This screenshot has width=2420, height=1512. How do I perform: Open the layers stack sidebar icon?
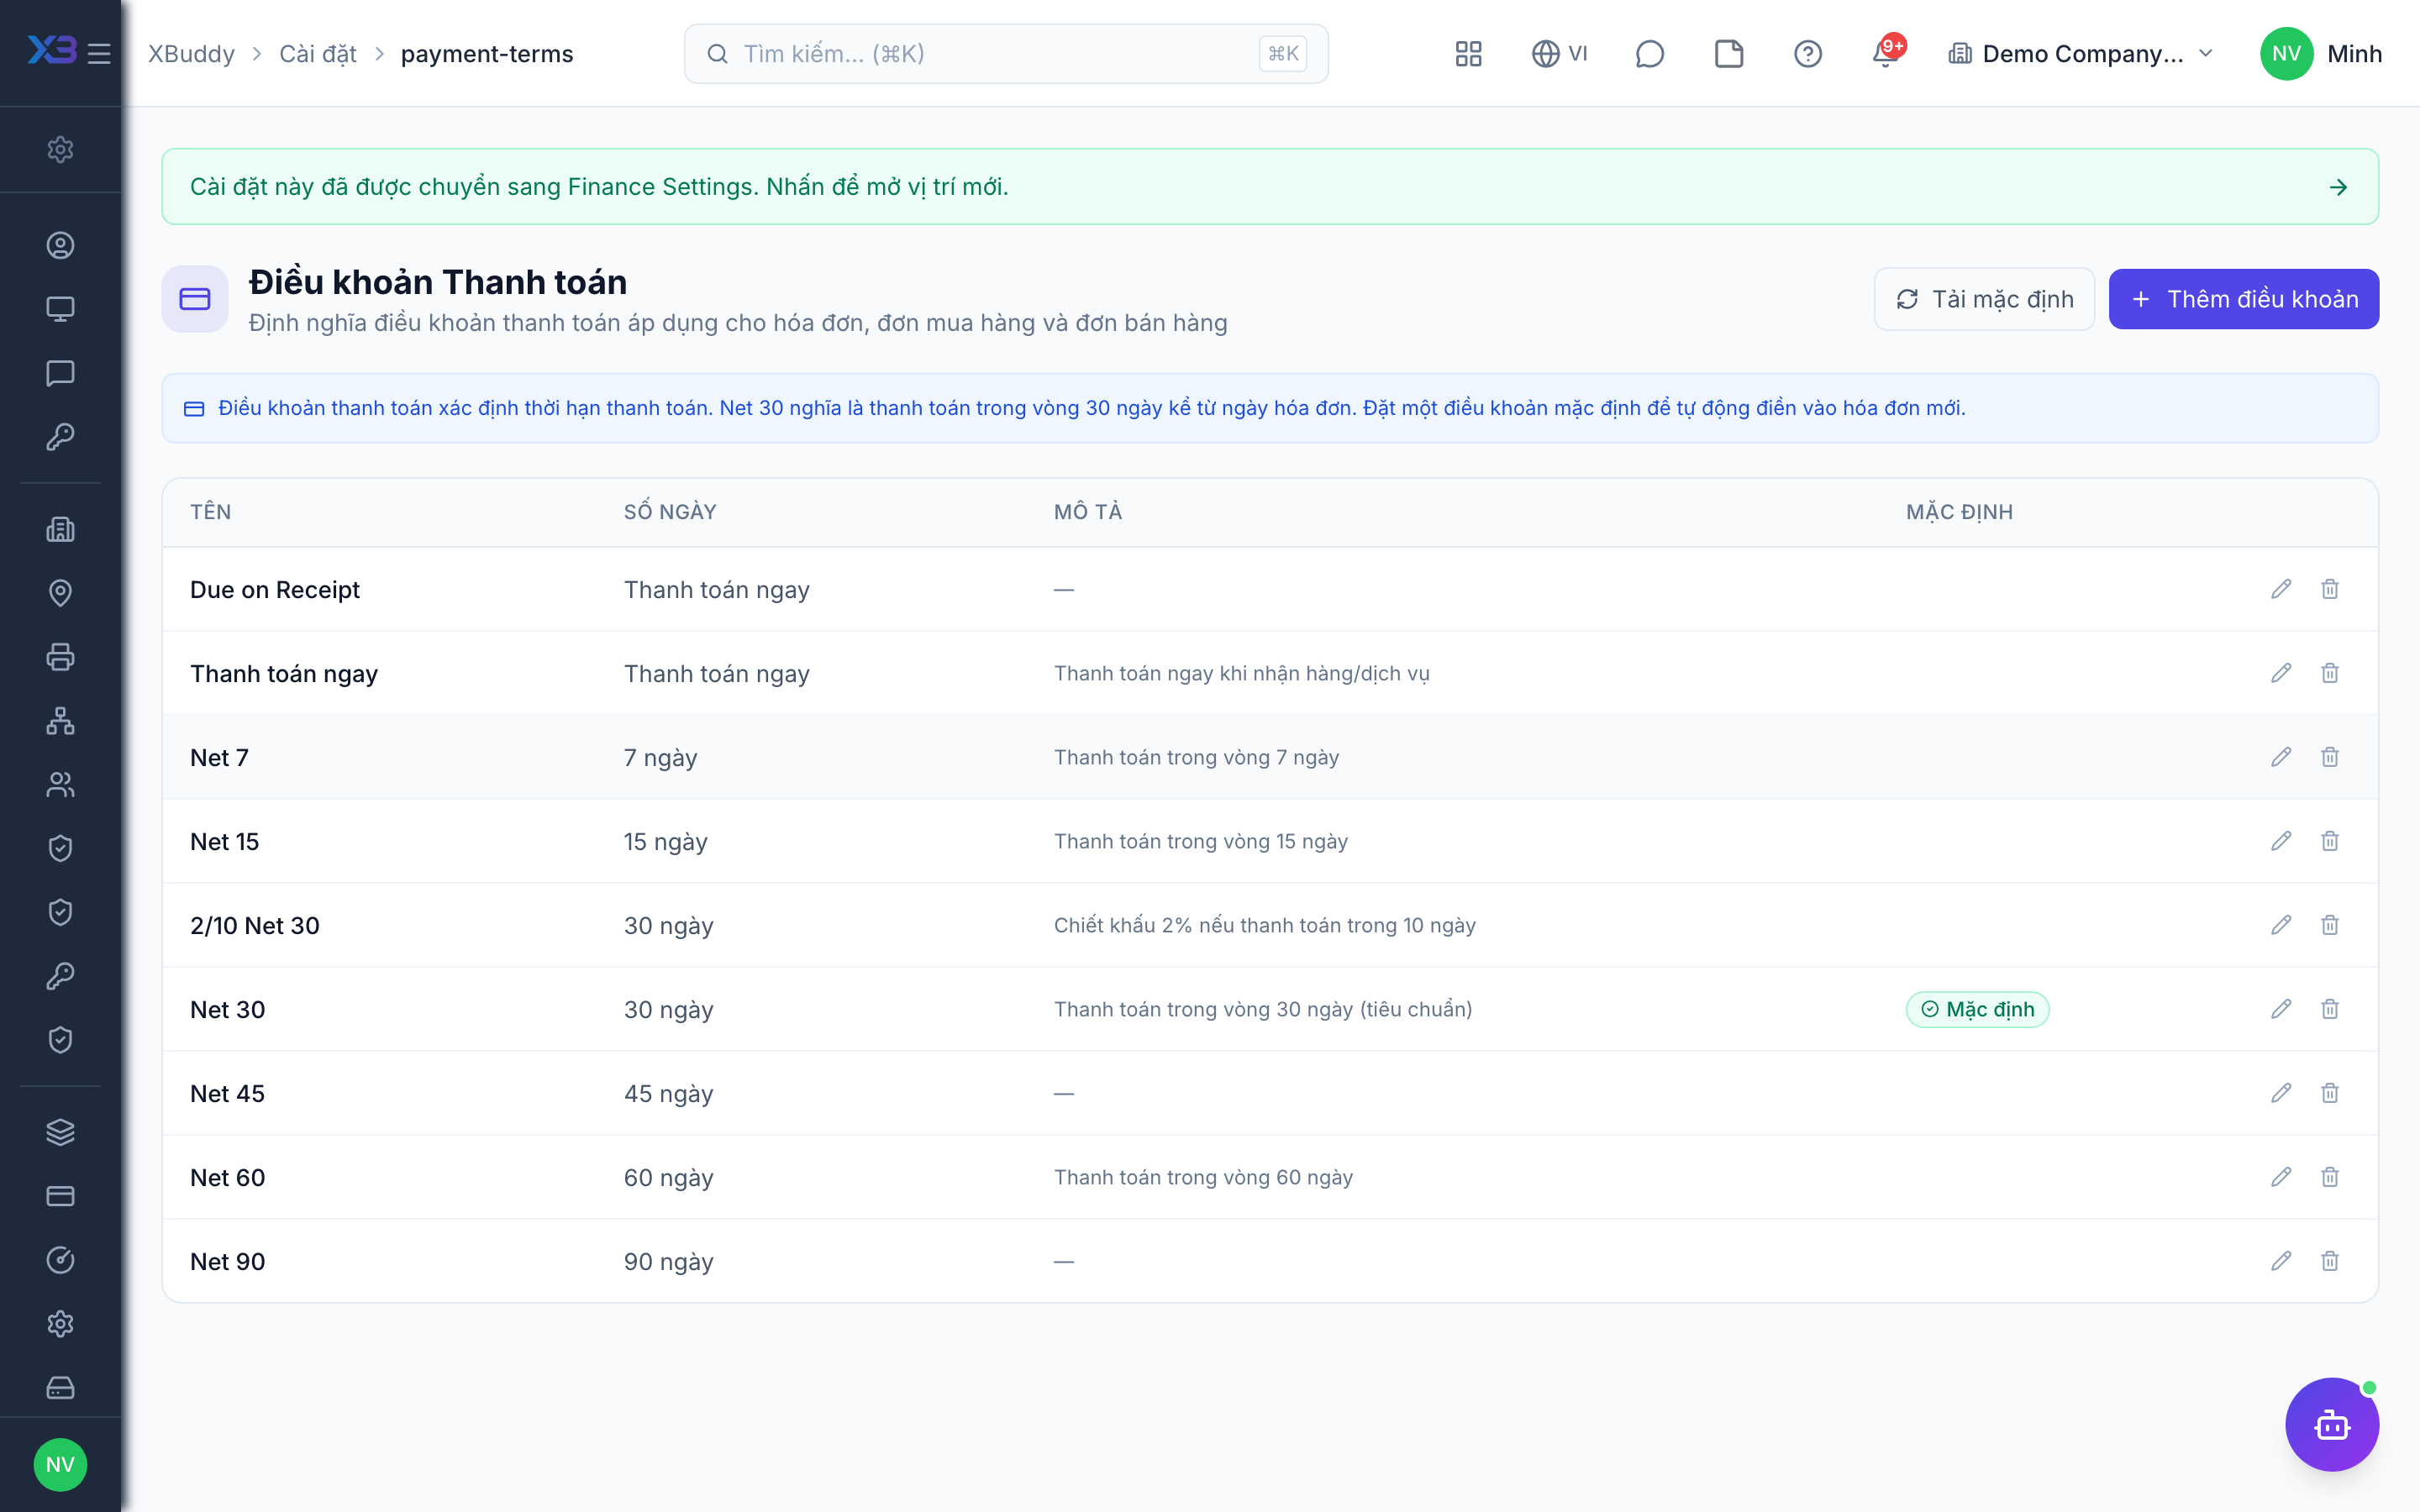pyautogui.click(x=60, y=1132)
